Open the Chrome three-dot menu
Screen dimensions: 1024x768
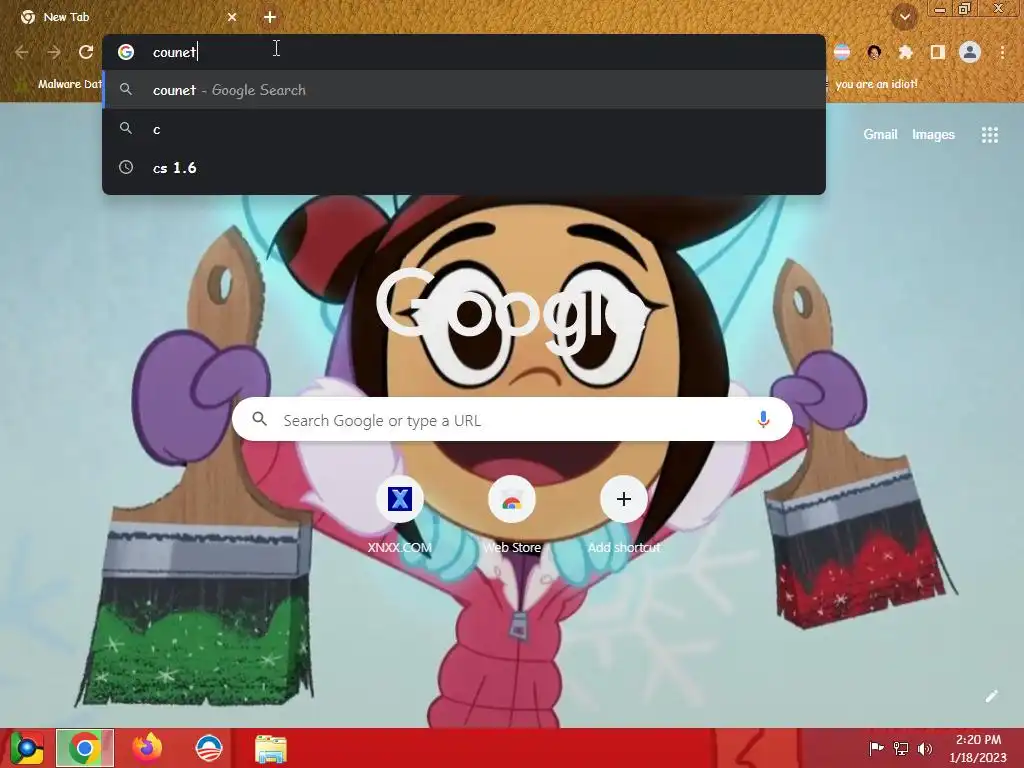[x=1002, y=52]
